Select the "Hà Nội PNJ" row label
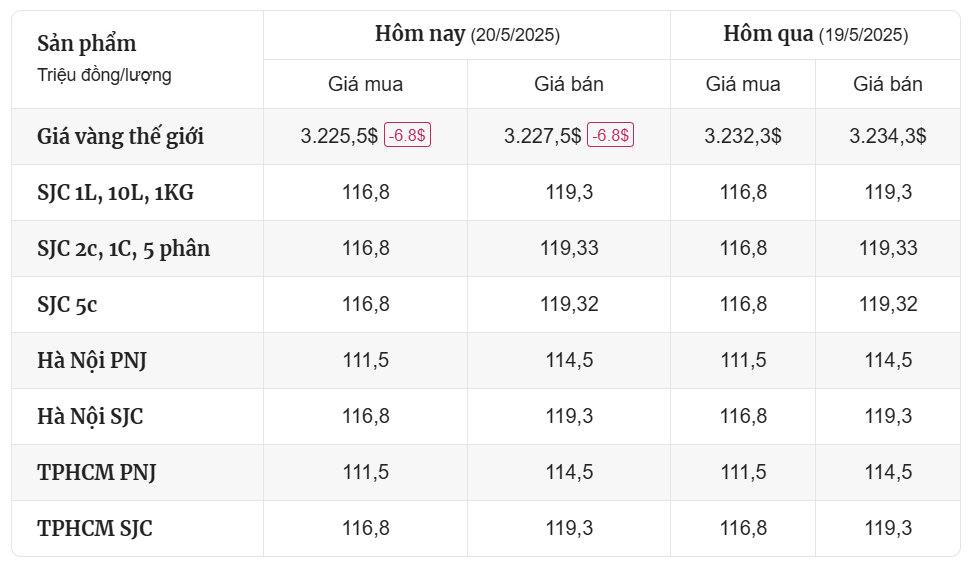Screen dimensions: 975x570 (x=92, y=361)
